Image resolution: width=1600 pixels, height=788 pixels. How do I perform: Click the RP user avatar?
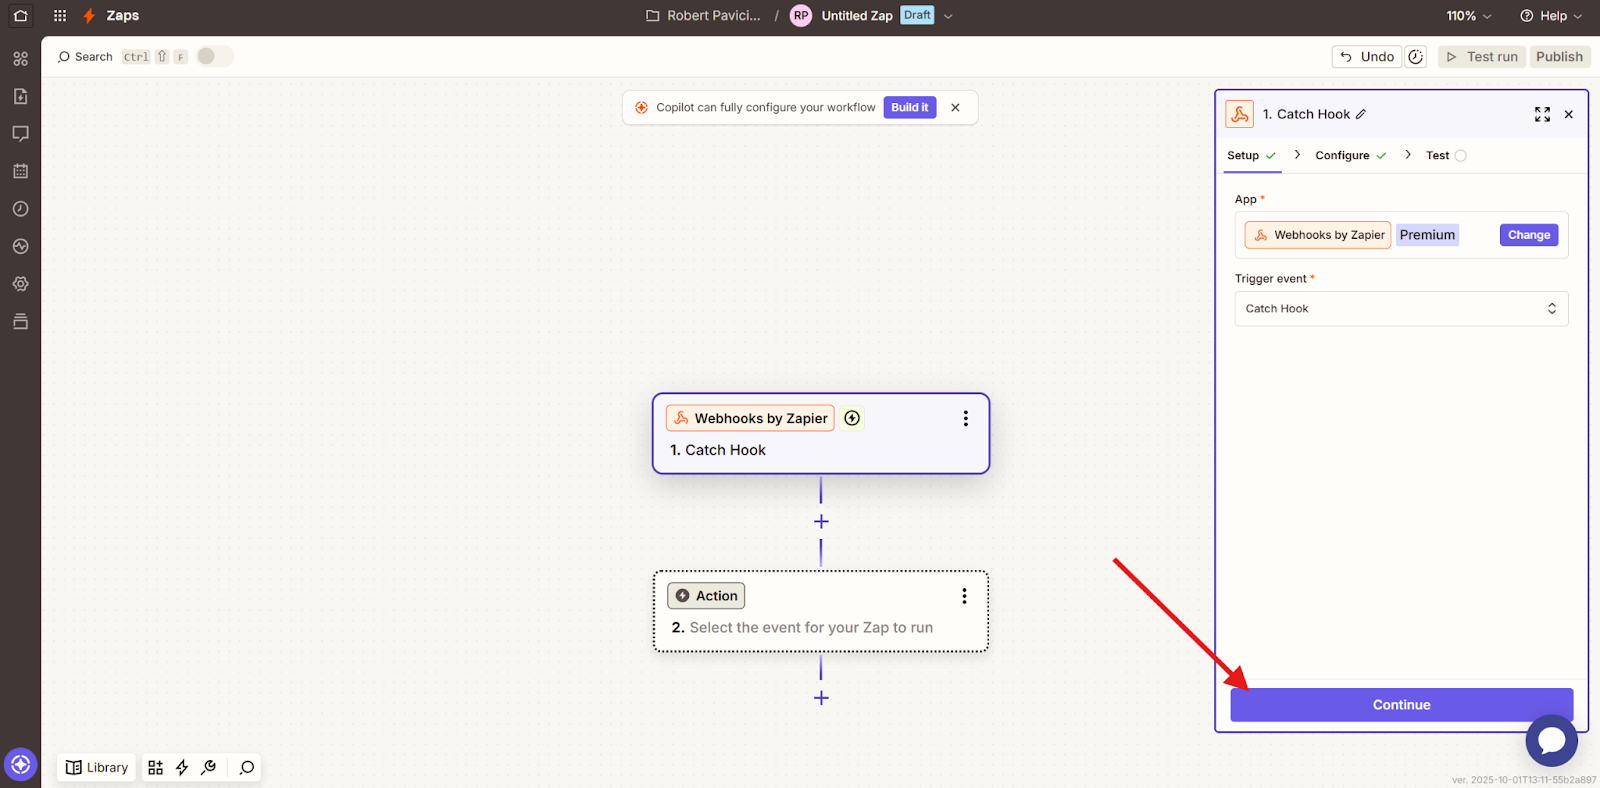(x=801, y=16)
